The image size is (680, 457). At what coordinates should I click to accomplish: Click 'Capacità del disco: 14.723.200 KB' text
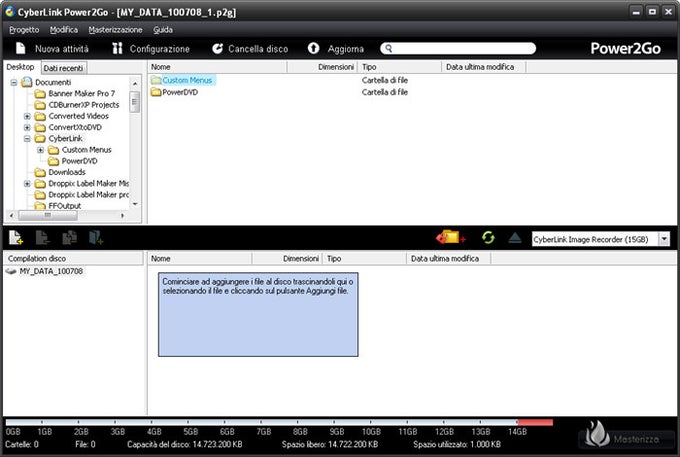[185, 444]
